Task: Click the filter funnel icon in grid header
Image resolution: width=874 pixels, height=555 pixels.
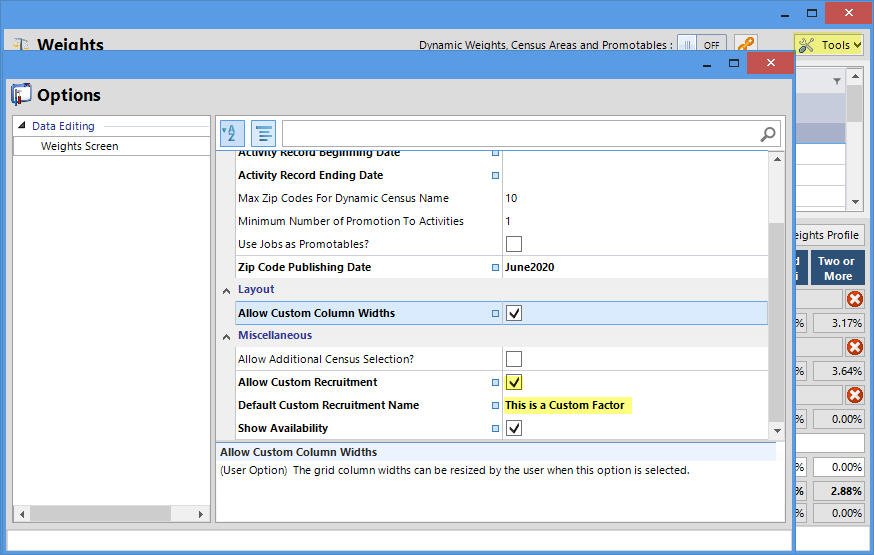Action: (836, 81)
